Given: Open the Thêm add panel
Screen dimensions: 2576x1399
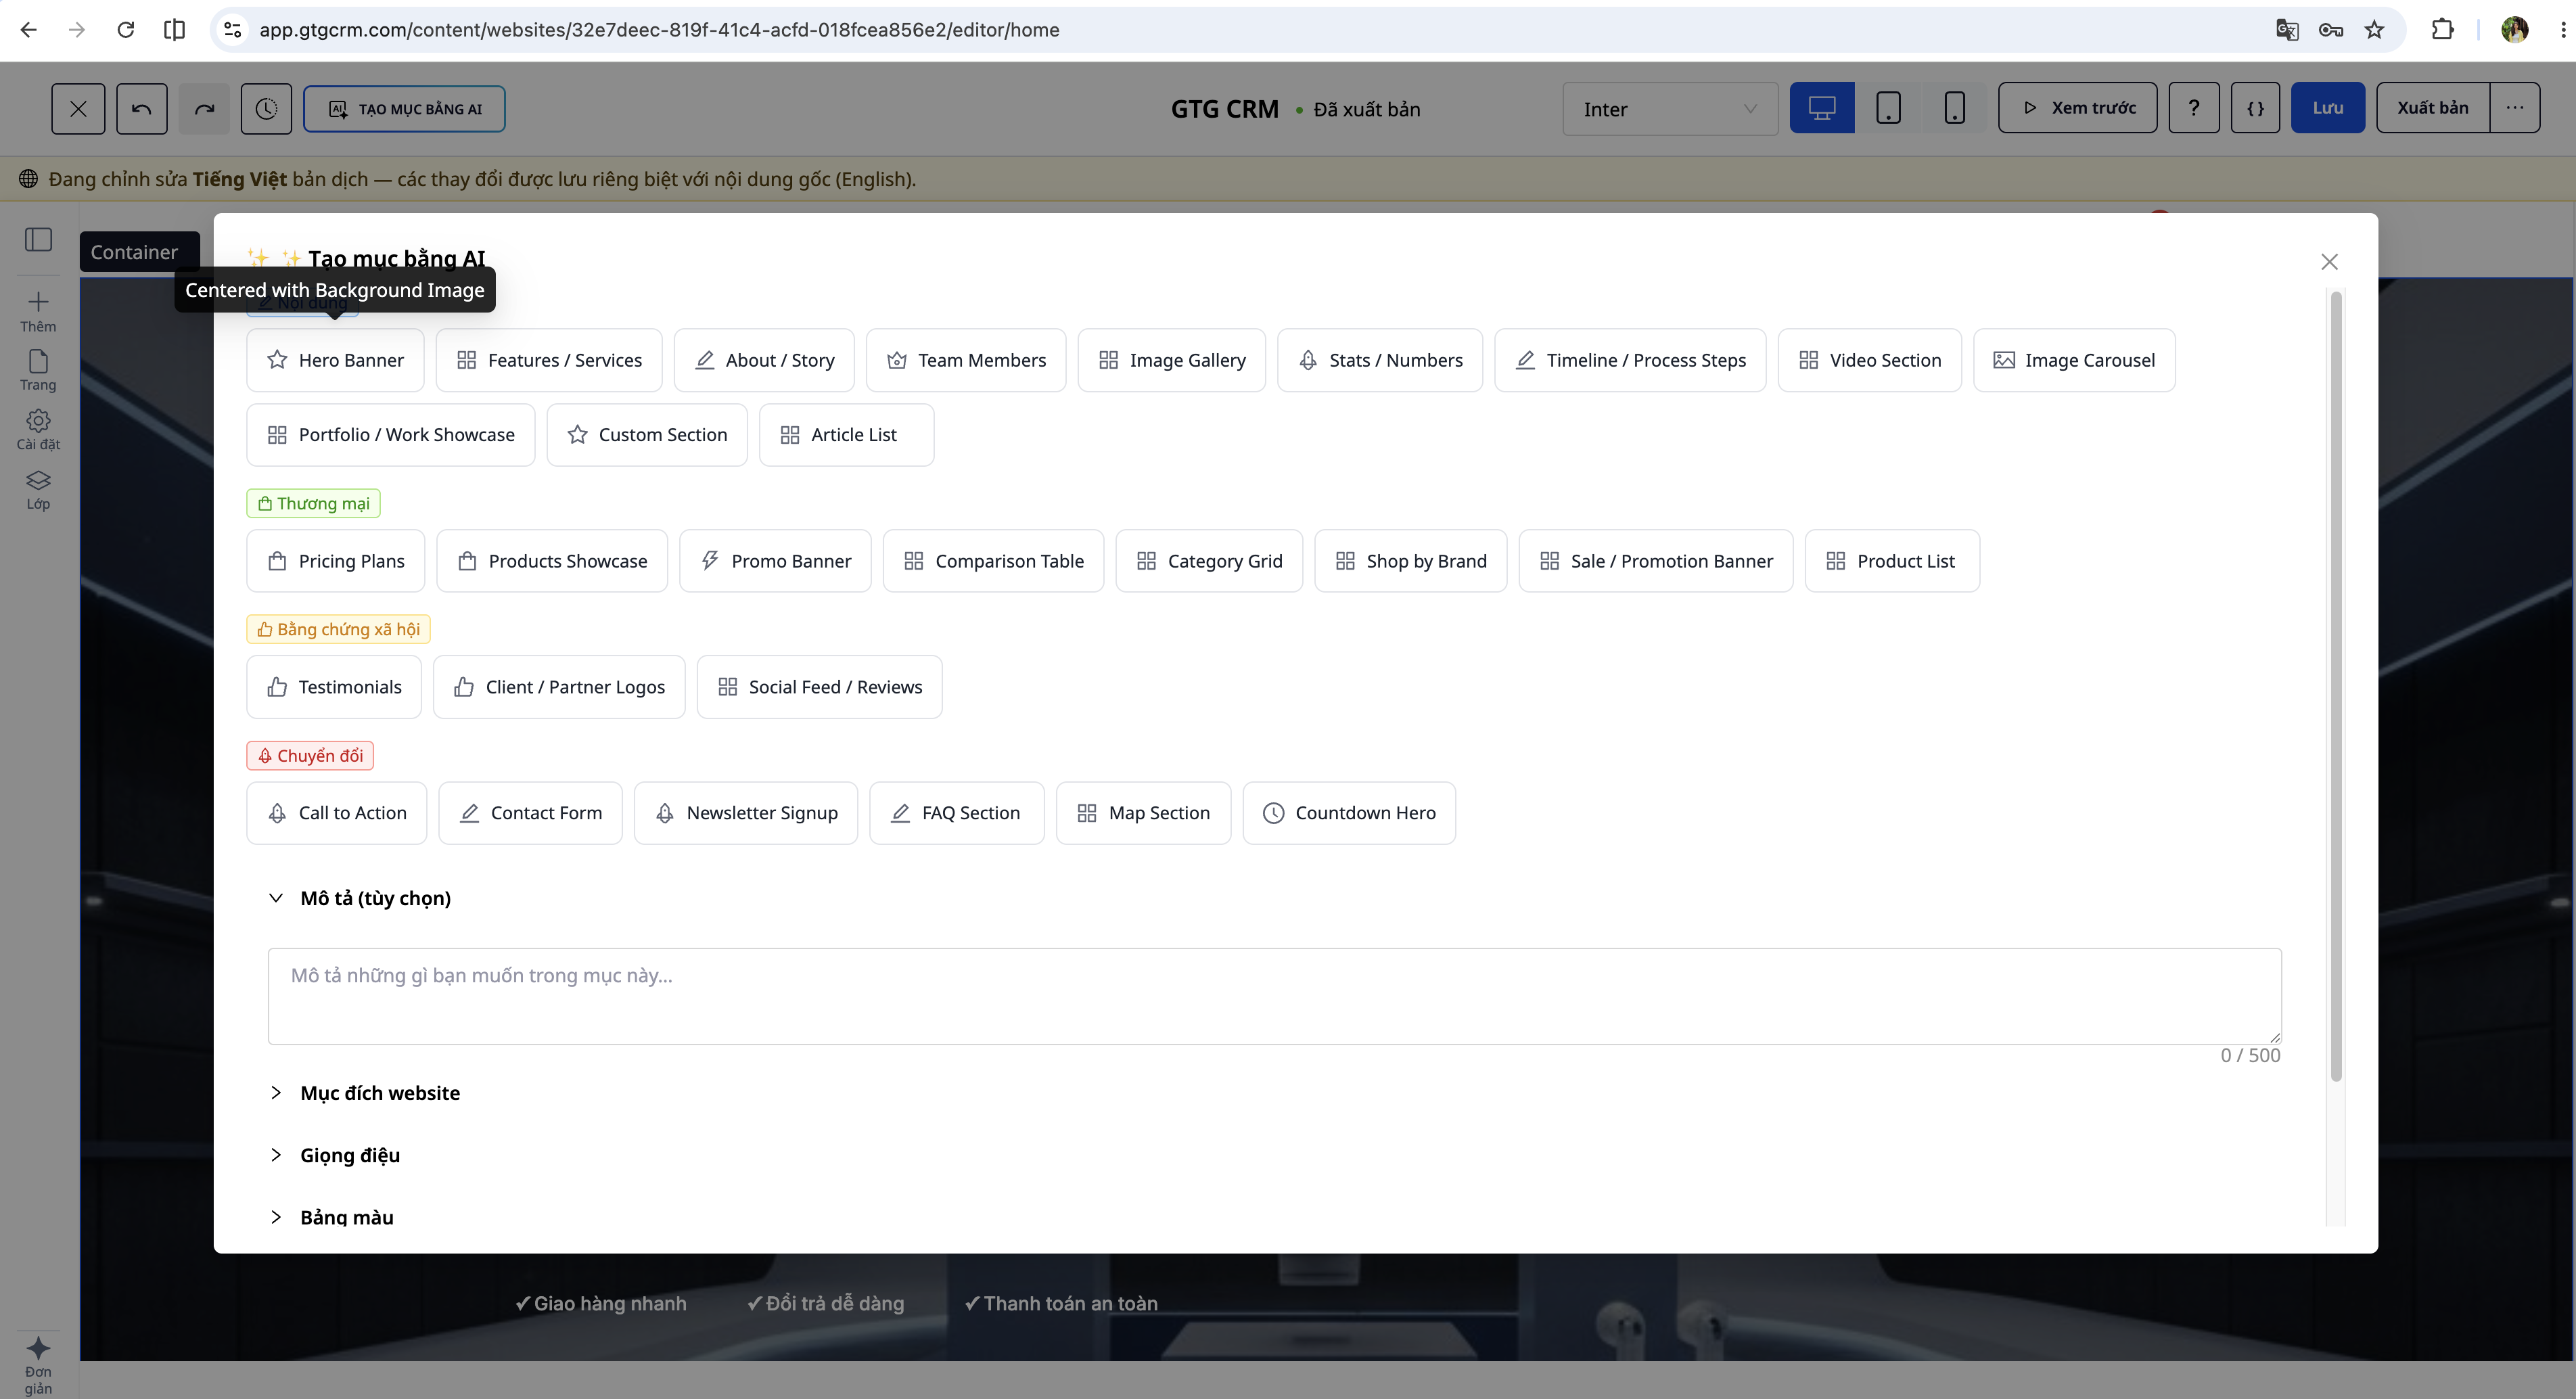Looking at the screenshot, I should click(38, 312).
